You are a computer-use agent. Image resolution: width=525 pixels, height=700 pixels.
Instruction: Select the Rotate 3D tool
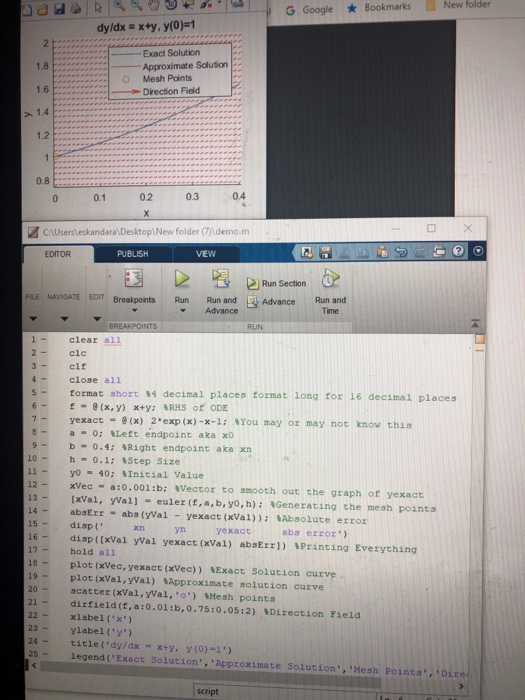click(171, 5)
